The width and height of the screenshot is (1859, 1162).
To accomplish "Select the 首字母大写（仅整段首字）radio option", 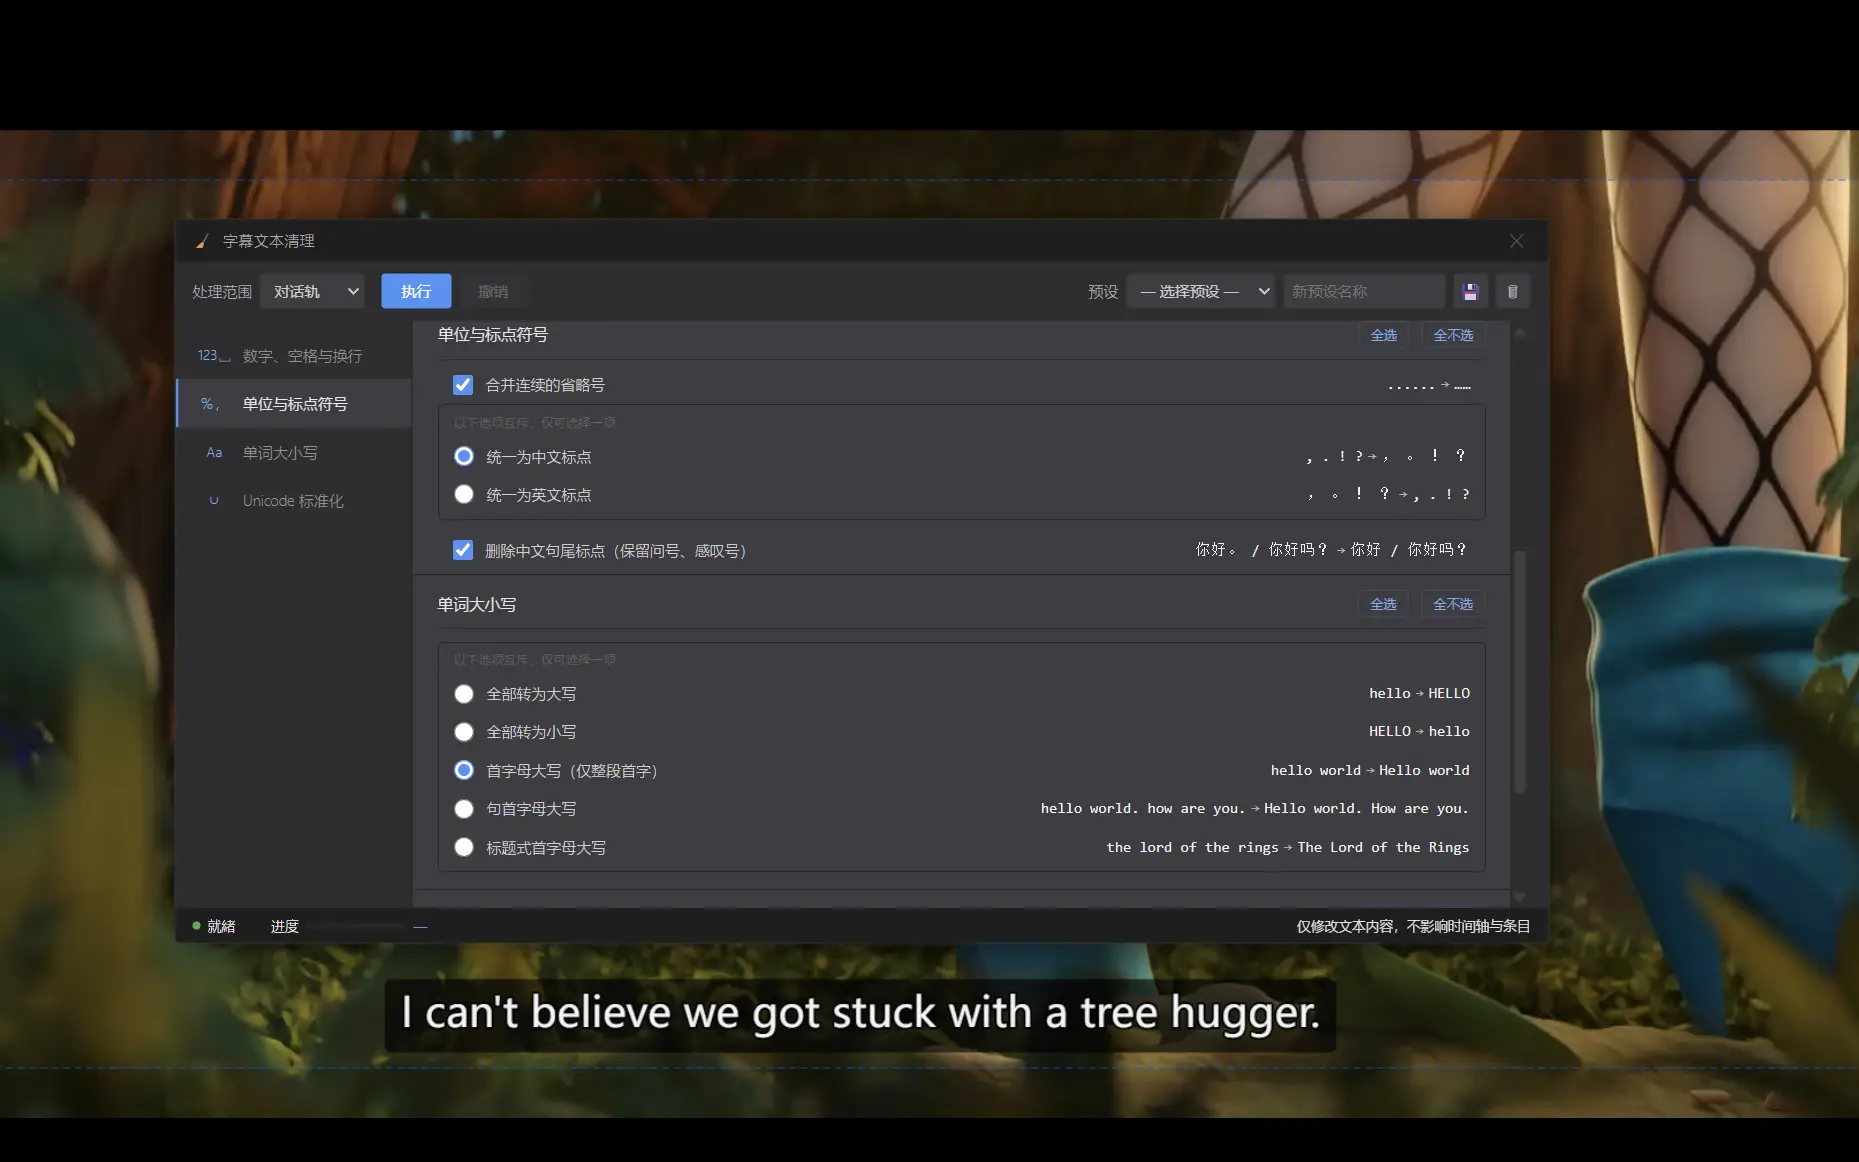I will pyautogui.click(x=464, y=771).
